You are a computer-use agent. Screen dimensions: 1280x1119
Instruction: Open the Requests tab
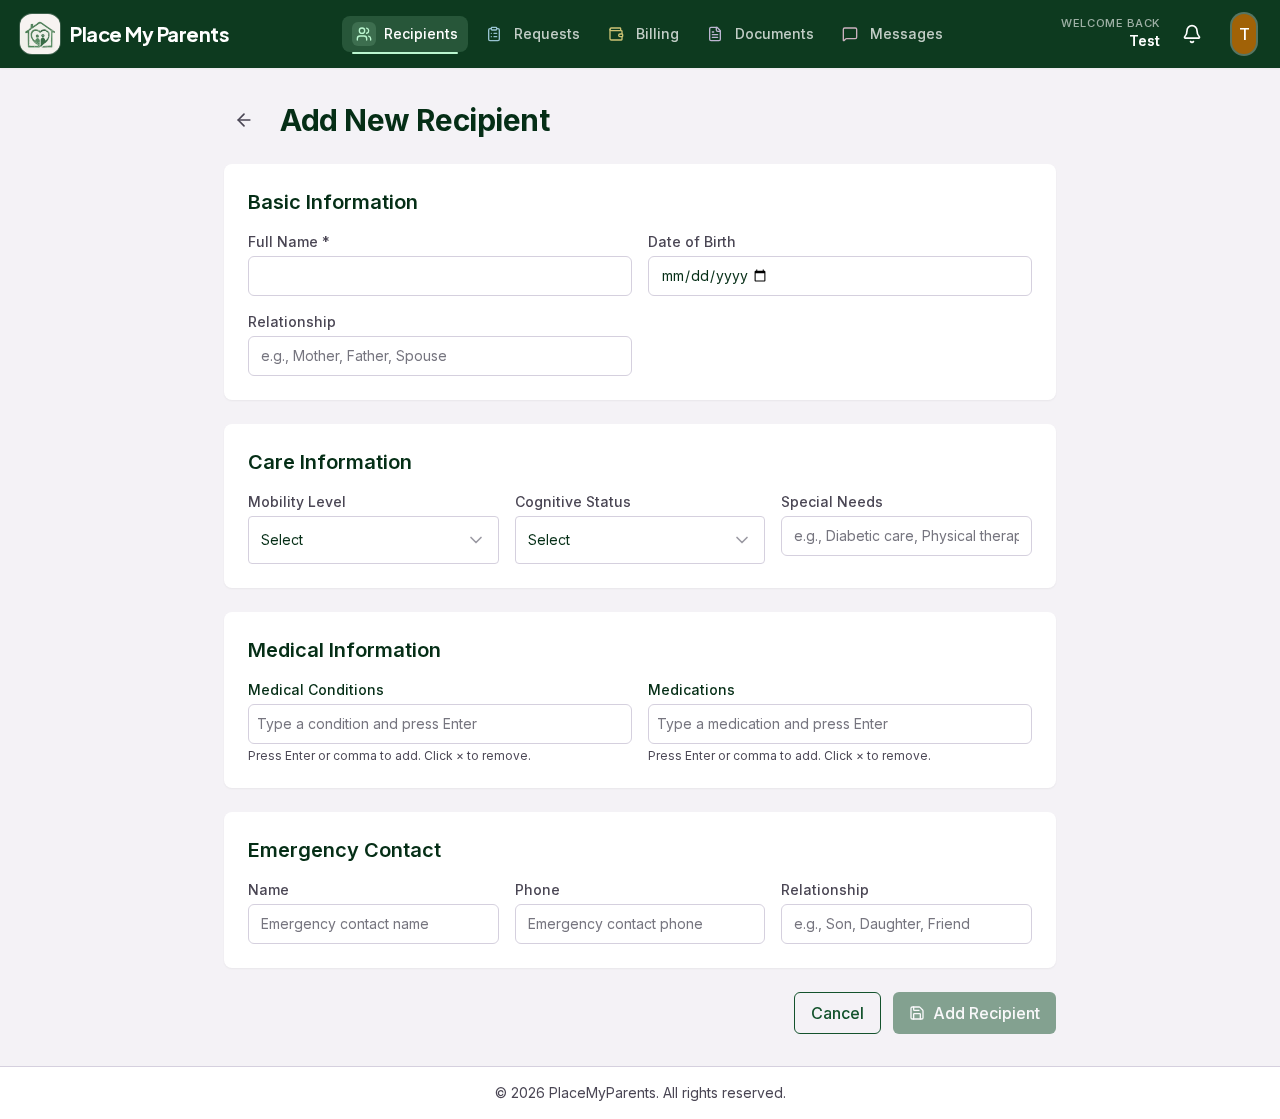[x=533, y=34]
